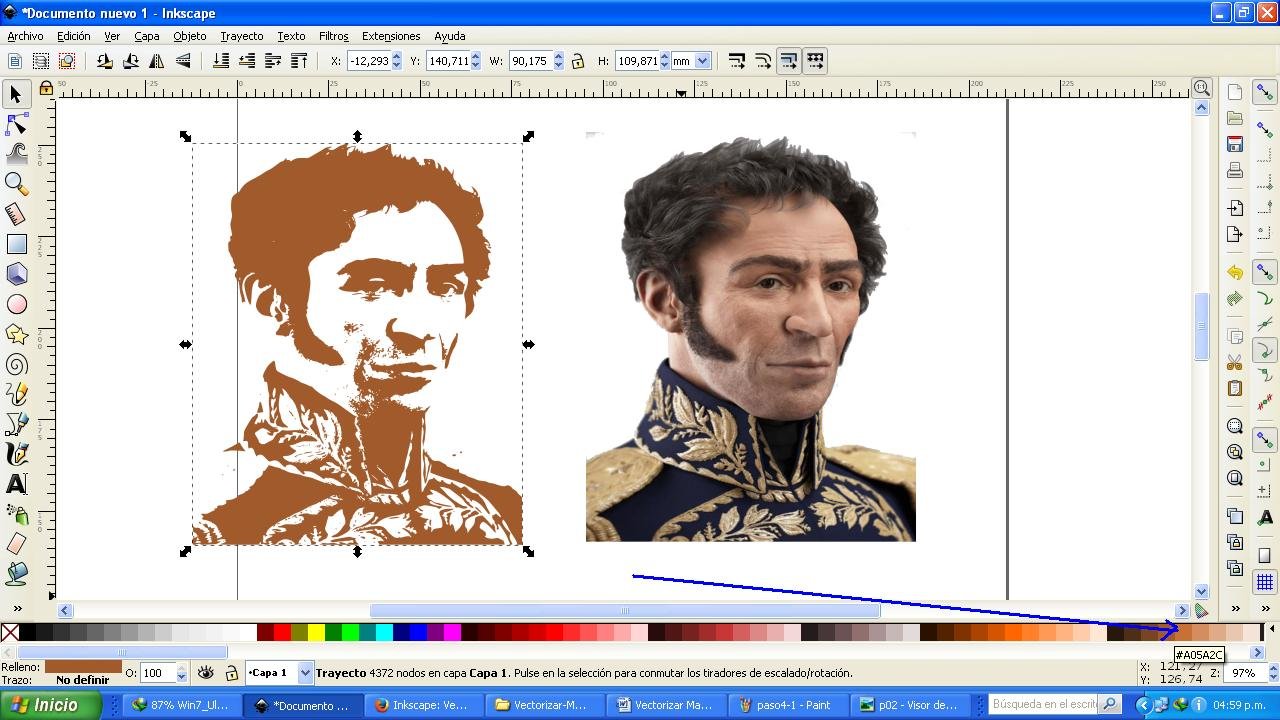Select the Paint bucket fill tool
Viewport: 1280px width, 720px height.
[16, 574]
